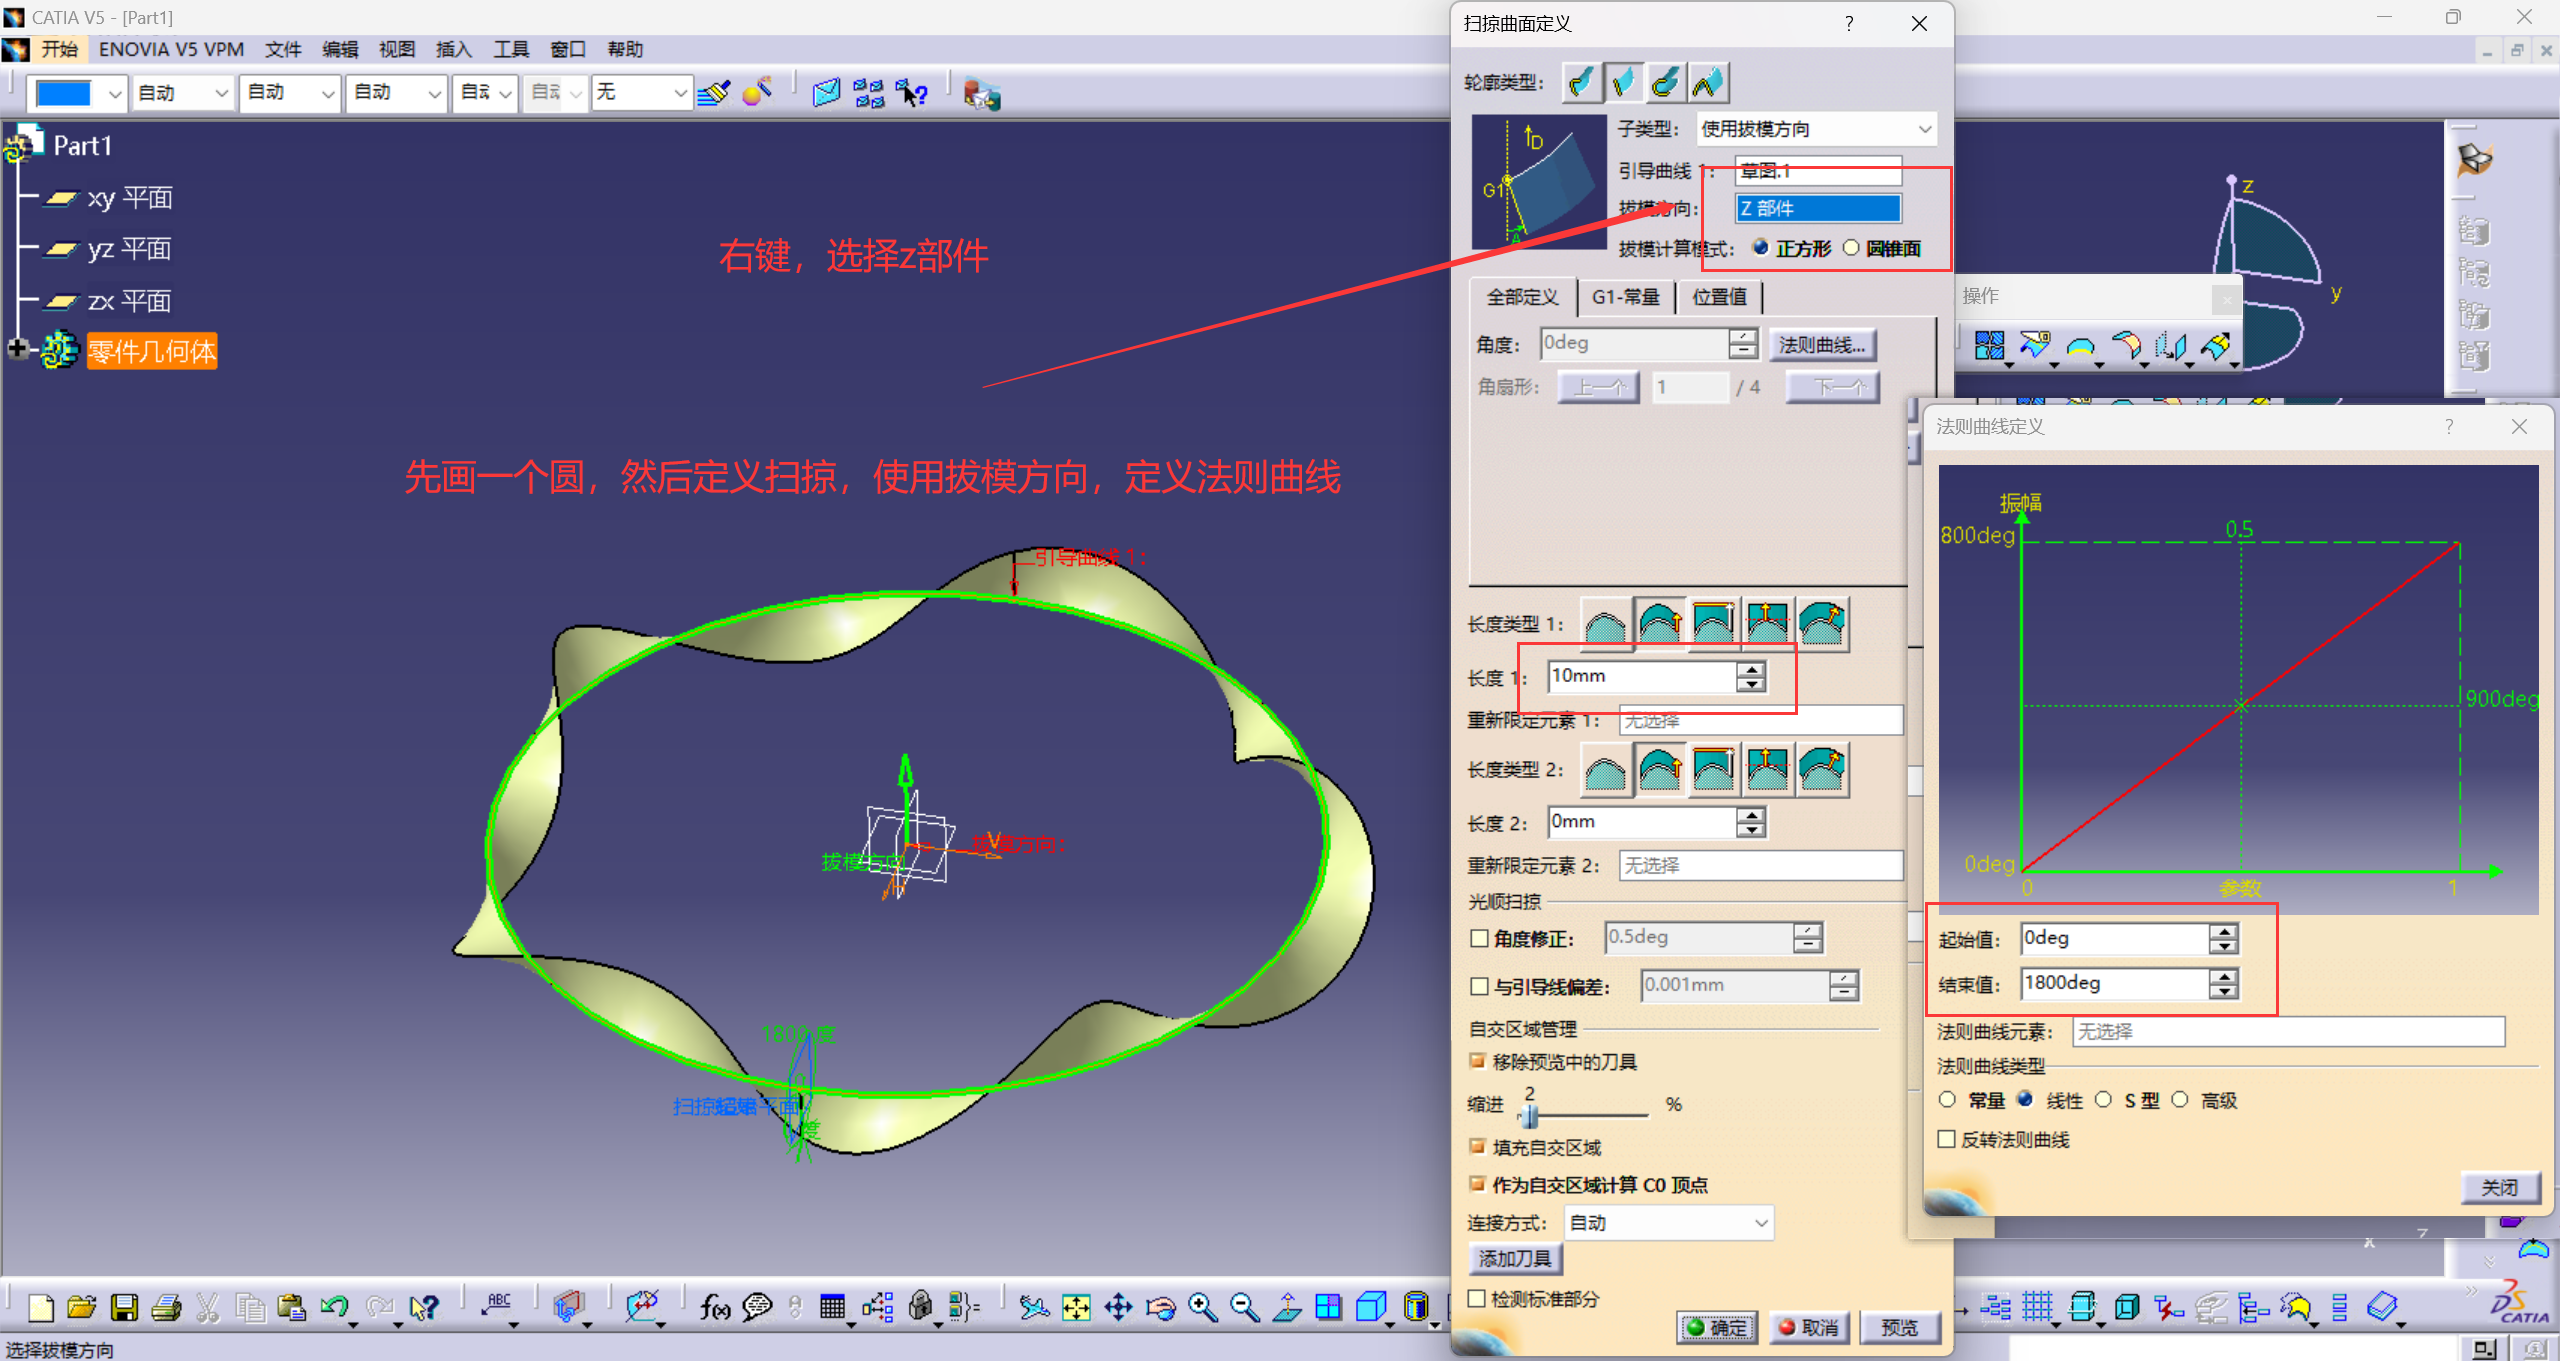
Task: Select the xy 平面 tree item
Action: [110, 198]
